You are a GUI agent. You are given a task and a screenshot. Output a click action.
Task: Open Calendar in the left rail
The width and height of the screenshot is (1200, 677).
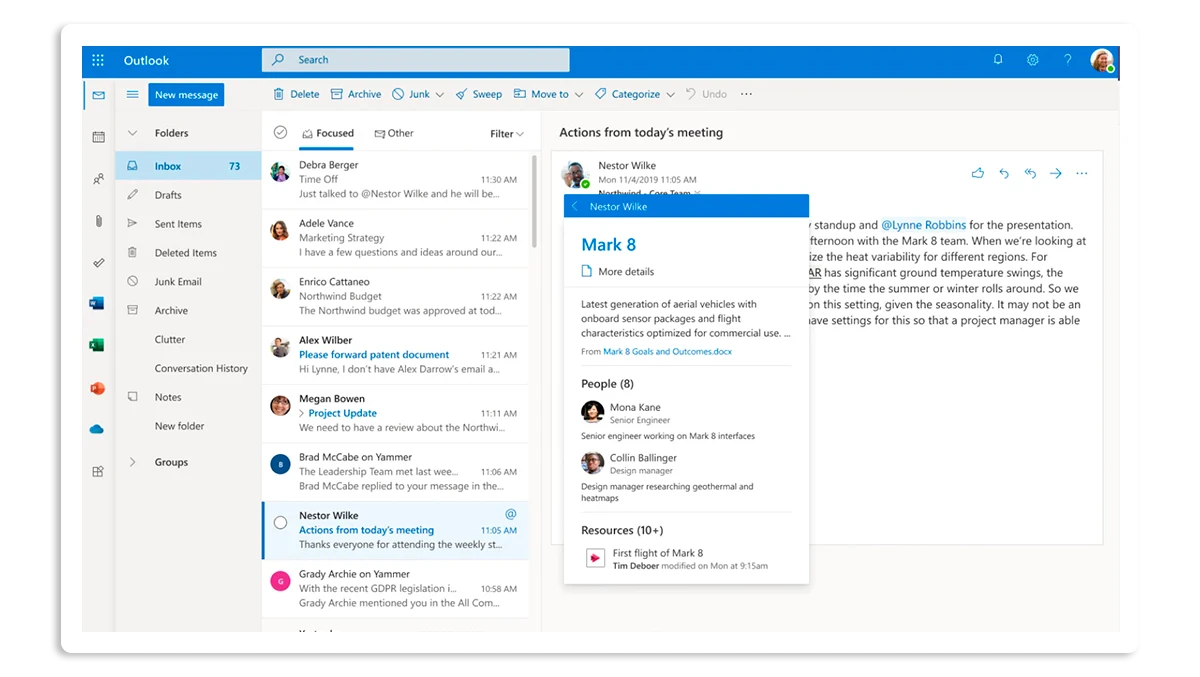click(x=98, y=137)
